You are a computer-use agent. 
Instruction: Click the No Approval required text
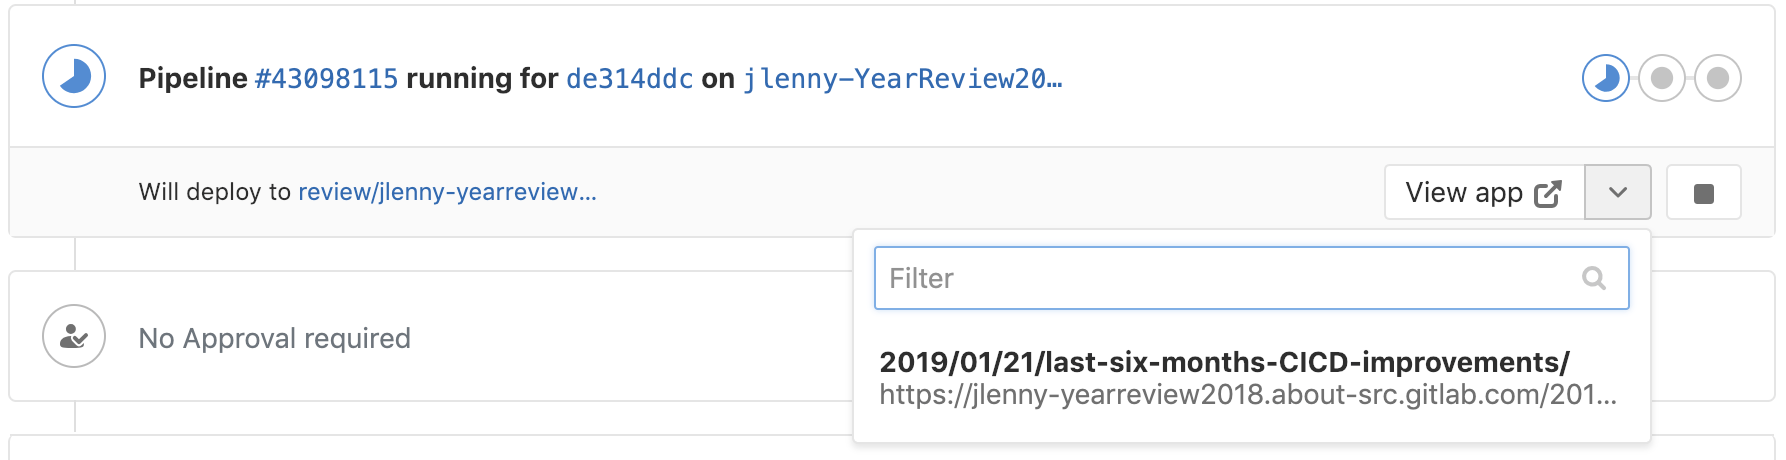point(275,338)
